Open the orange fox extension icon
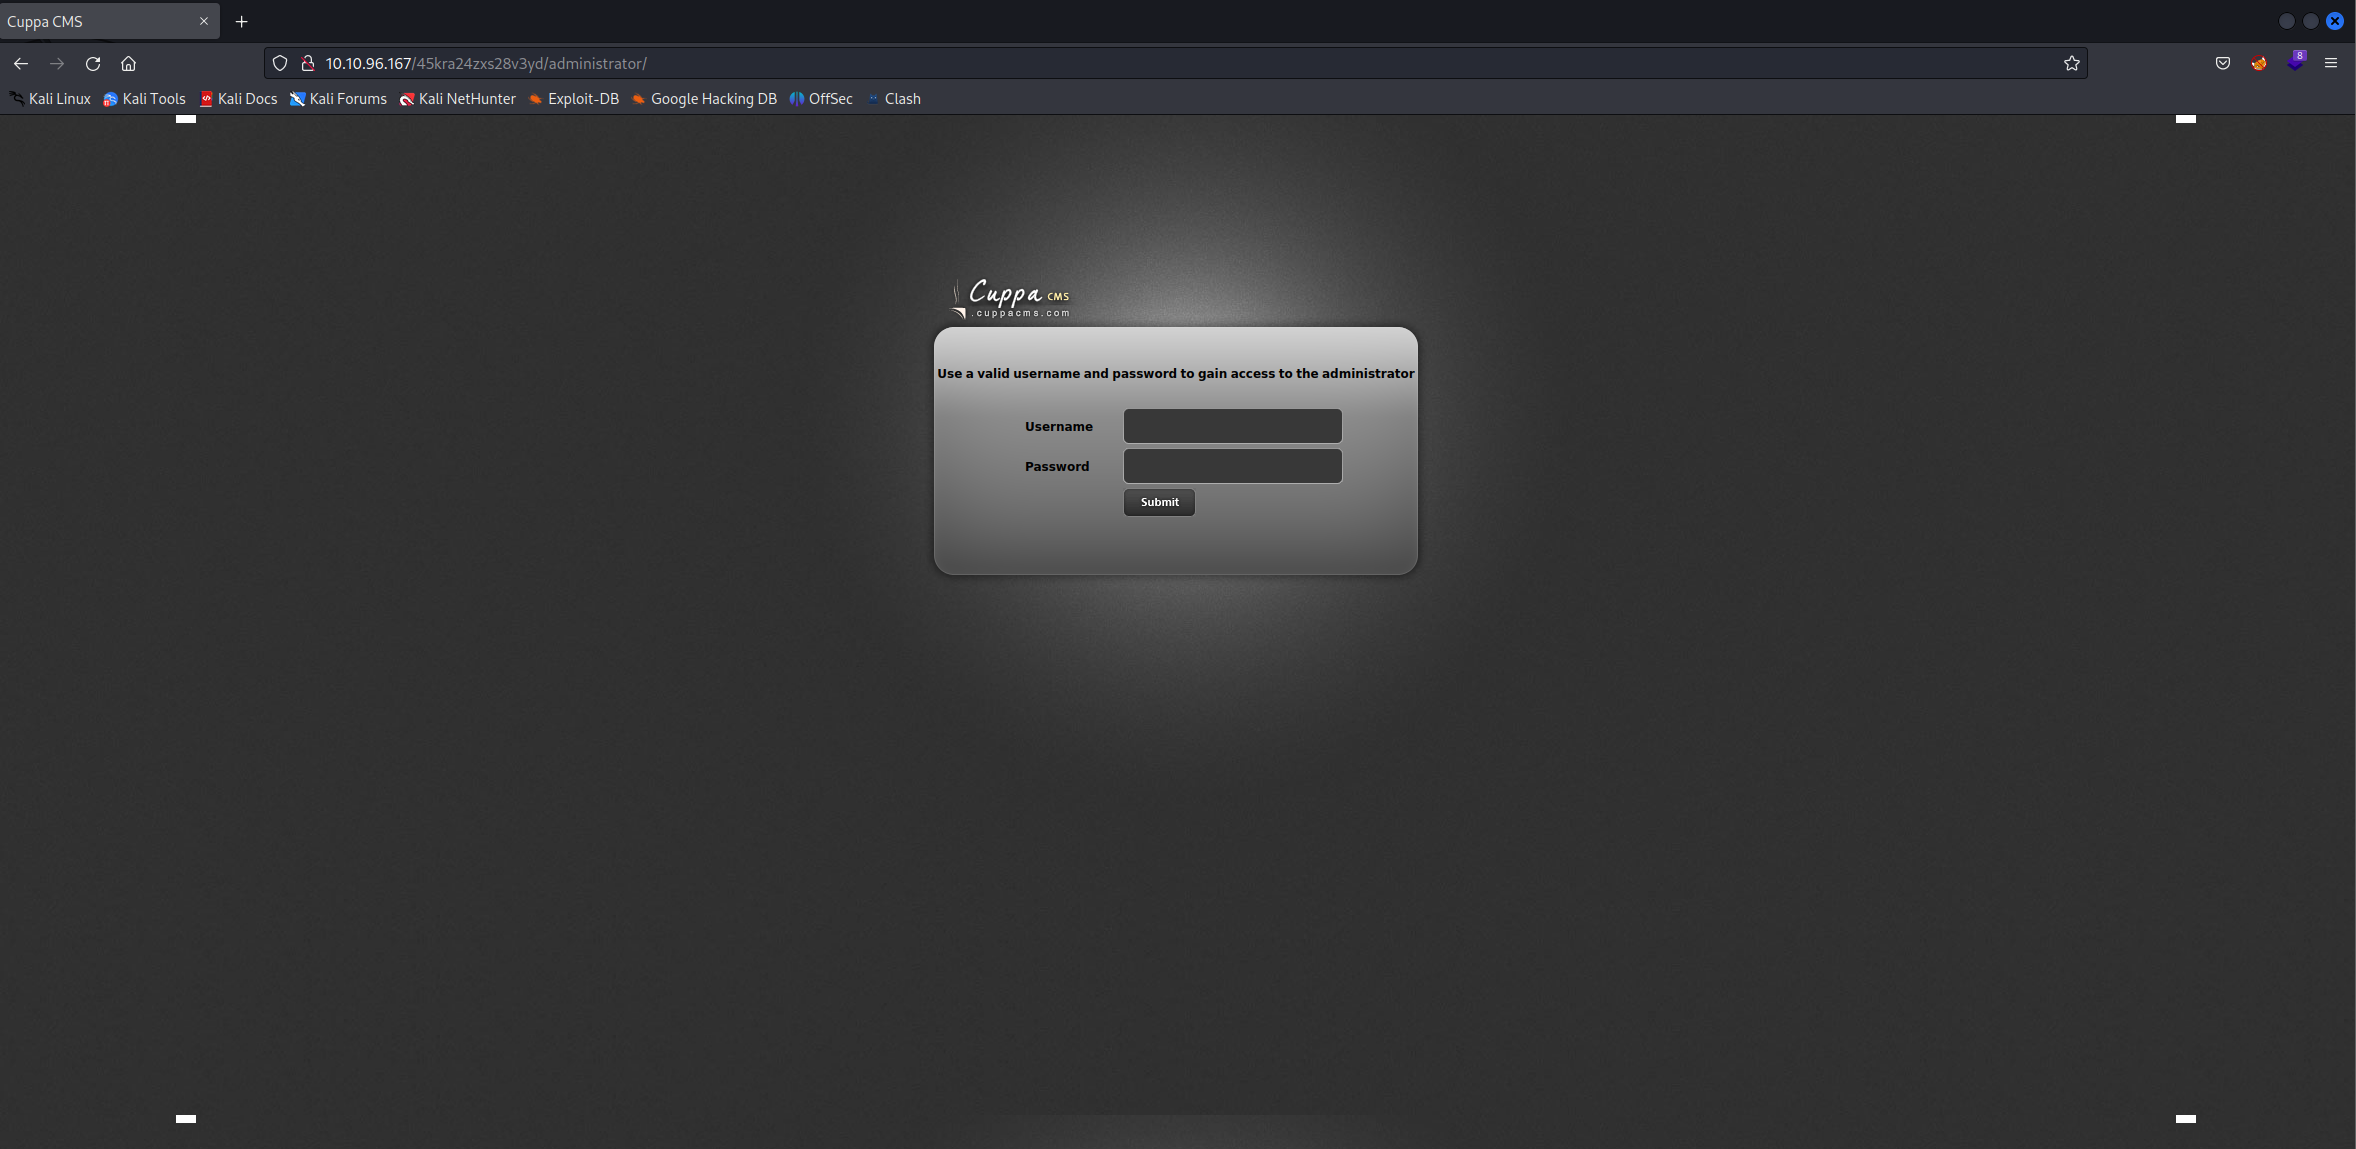This screenshot has width=2356, height=1149. click(2259, 63)
